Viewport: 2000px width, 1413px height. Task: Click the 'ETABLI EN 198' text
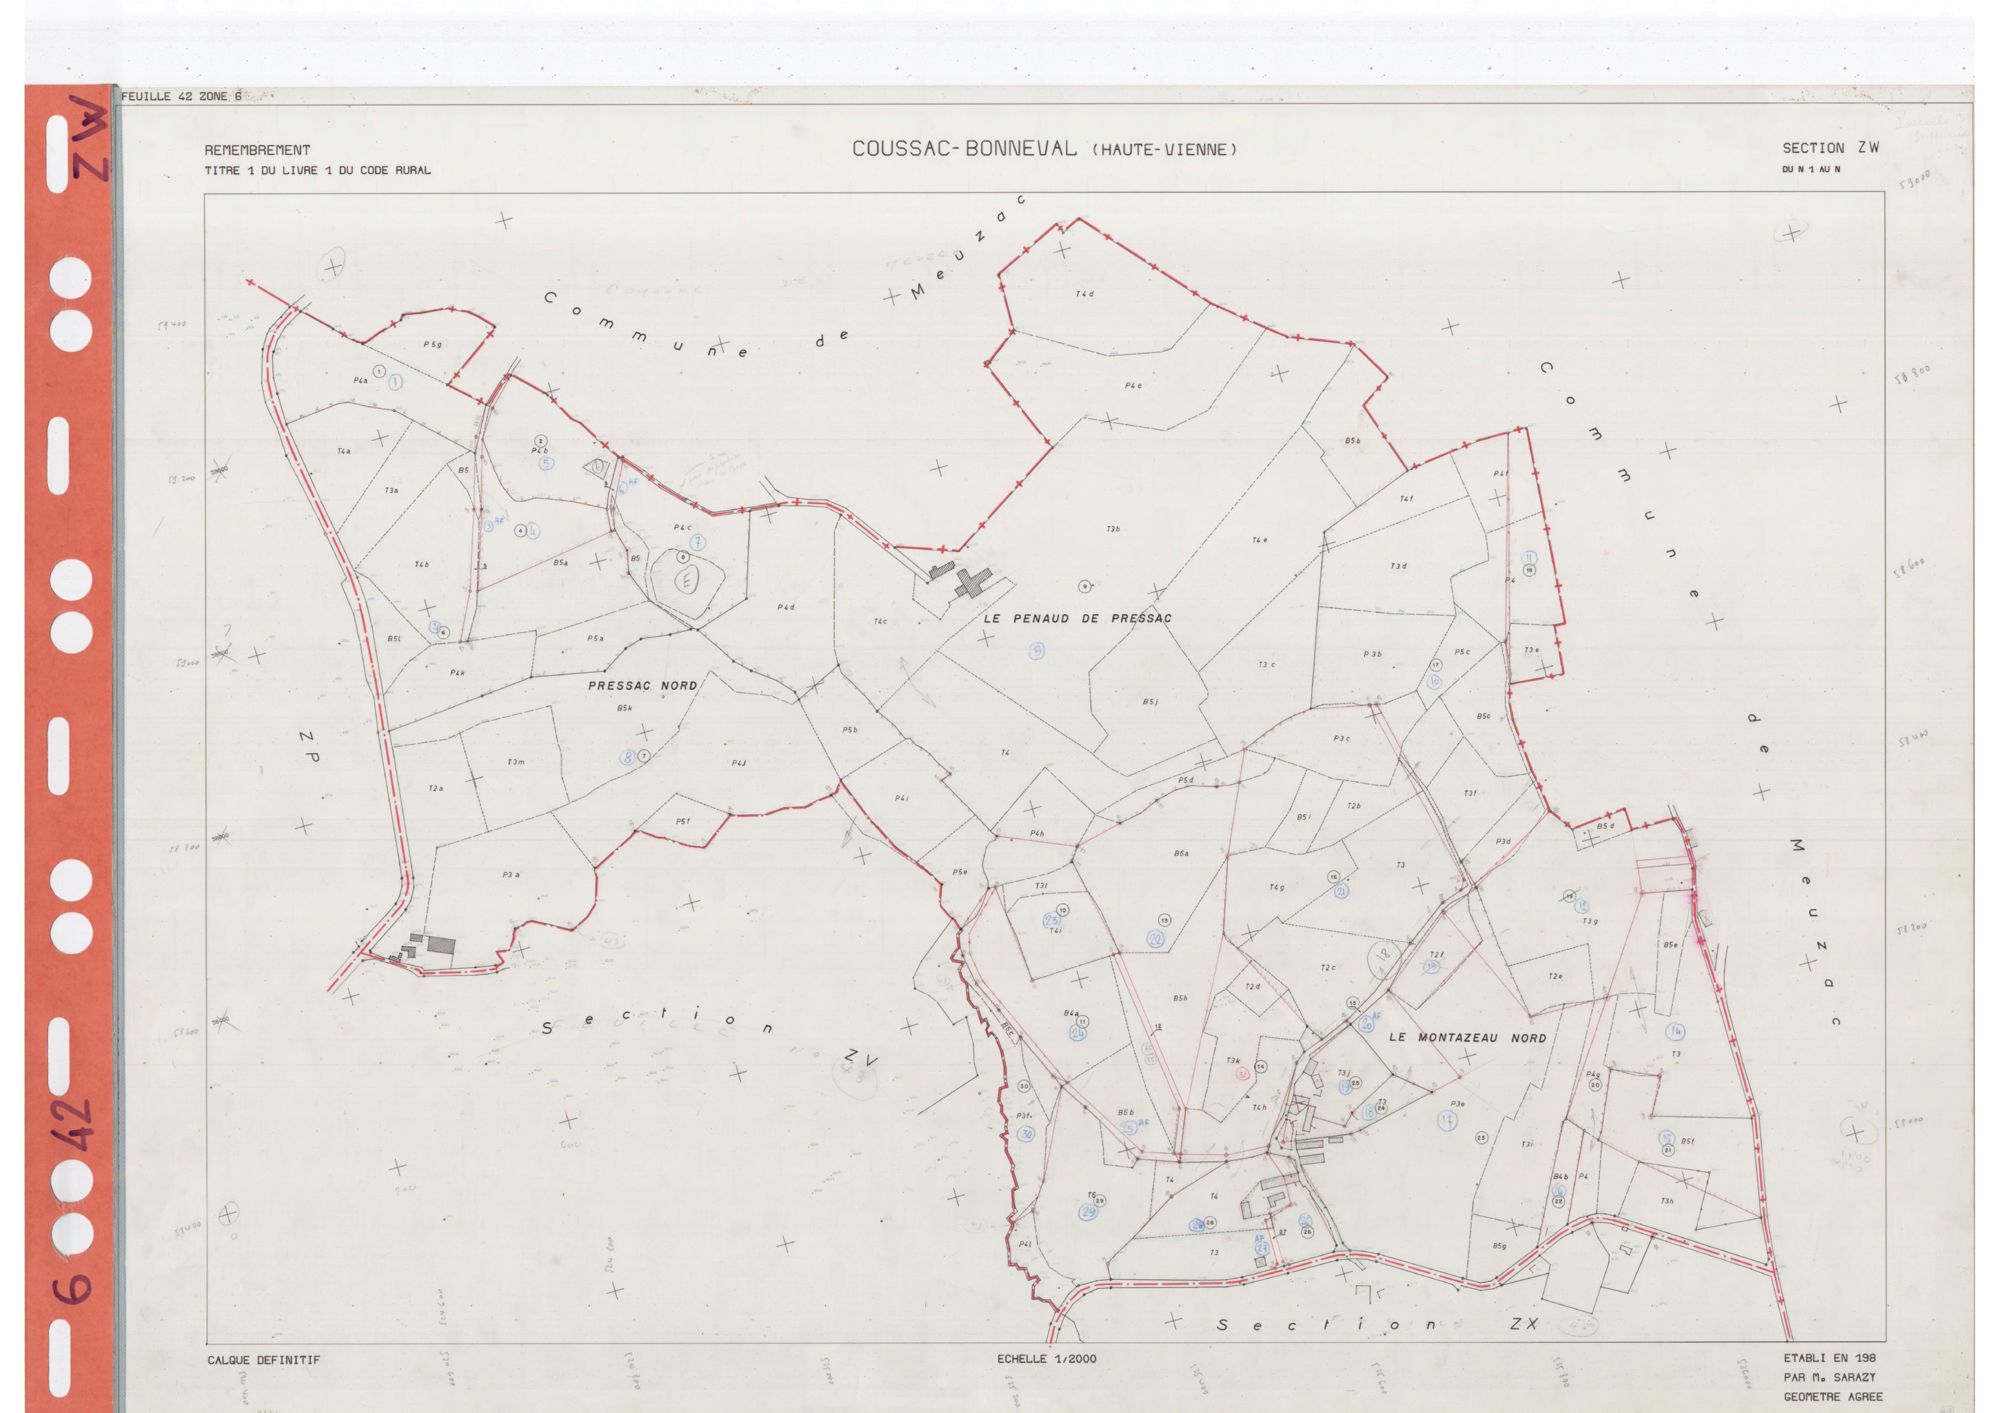click(1829, 1358)
